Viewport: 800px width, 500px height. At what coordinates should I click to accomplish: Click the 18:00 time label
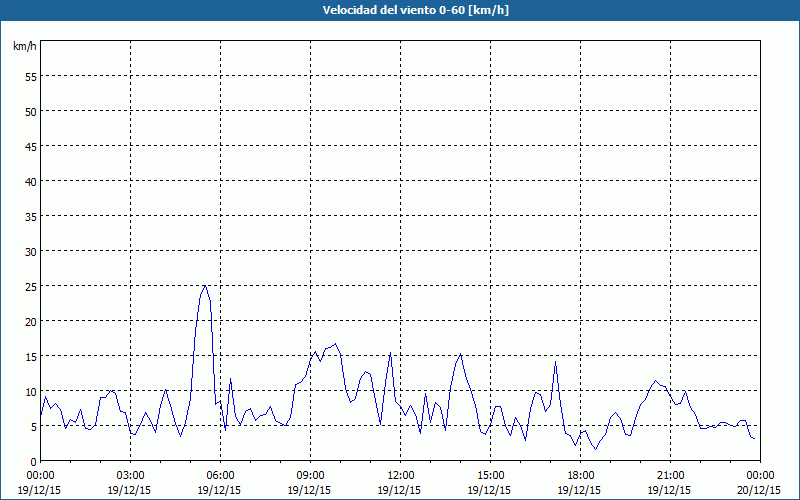[x=581, y=476]
